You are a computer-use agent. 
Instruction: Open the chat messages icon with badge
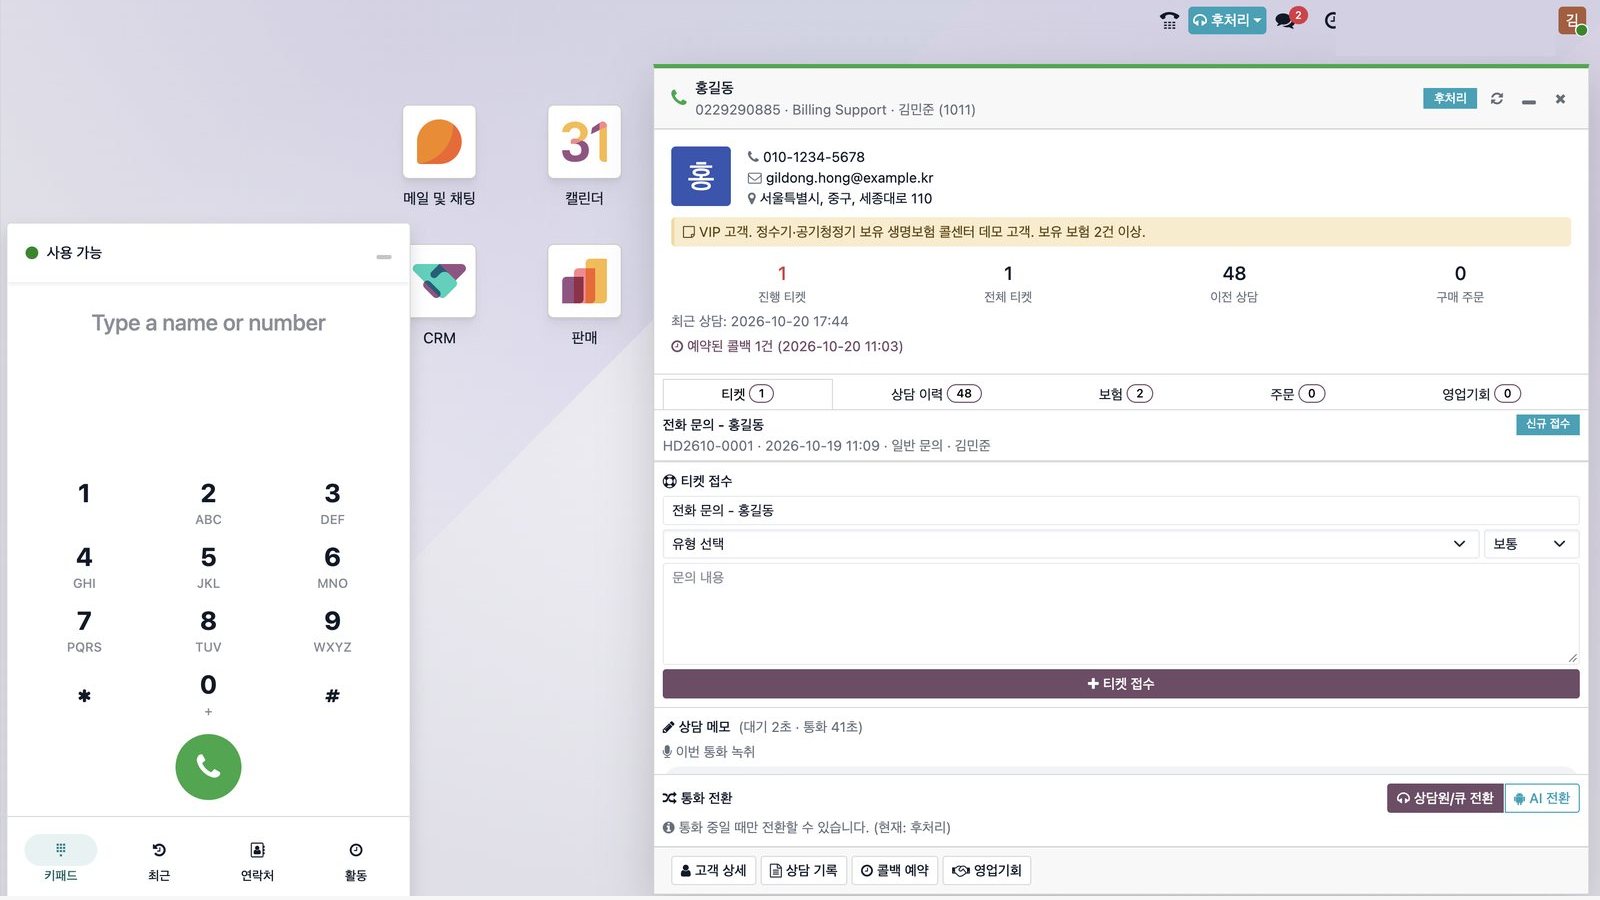[1290, 19]
